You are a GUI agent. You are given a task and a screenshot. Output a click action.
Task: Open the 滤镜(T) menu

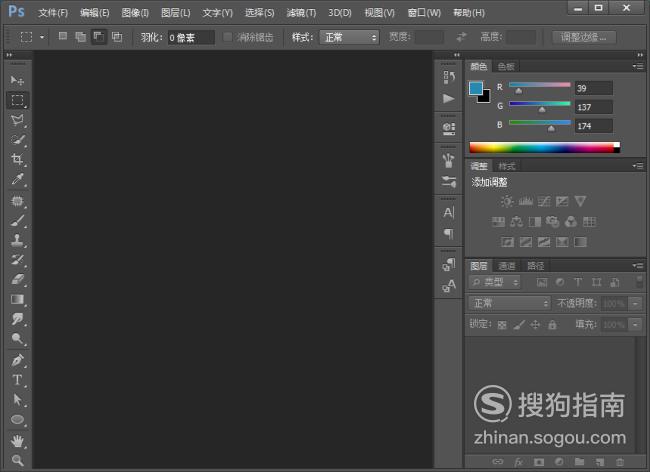click(301, 13)
